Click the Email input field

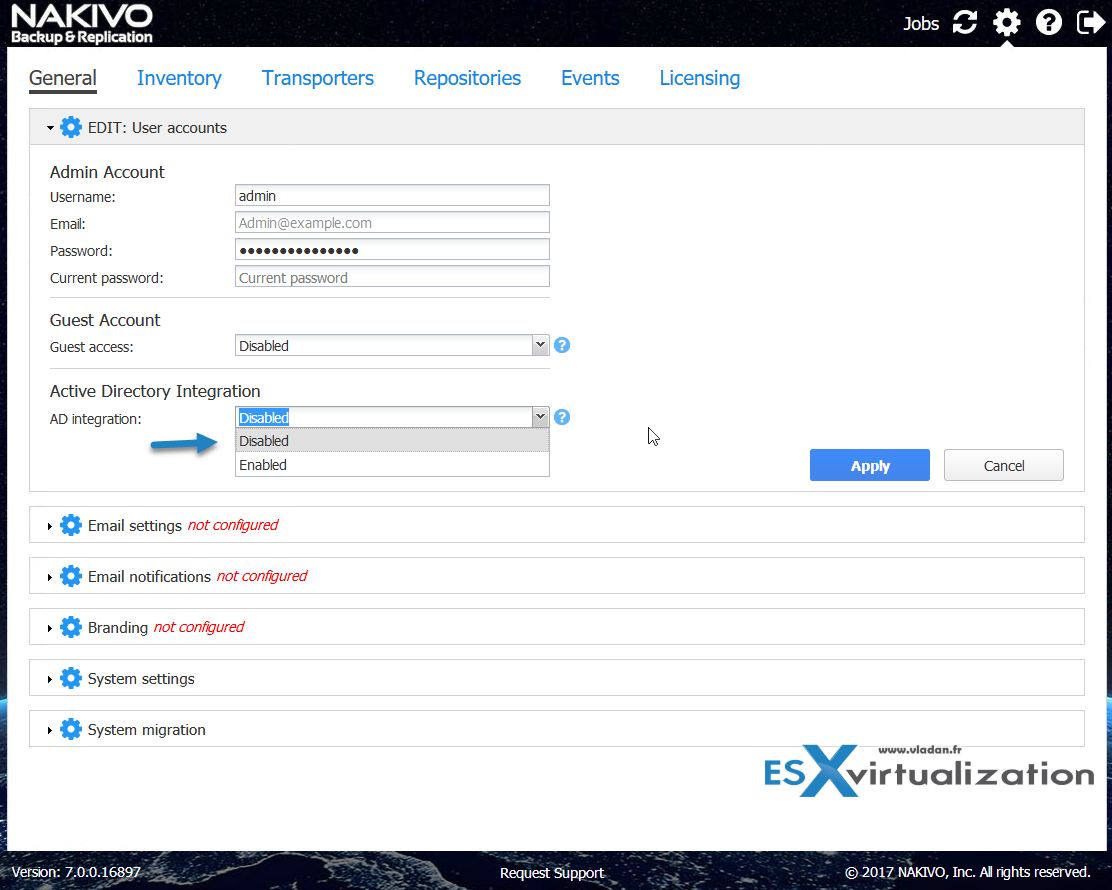[392, 223]
